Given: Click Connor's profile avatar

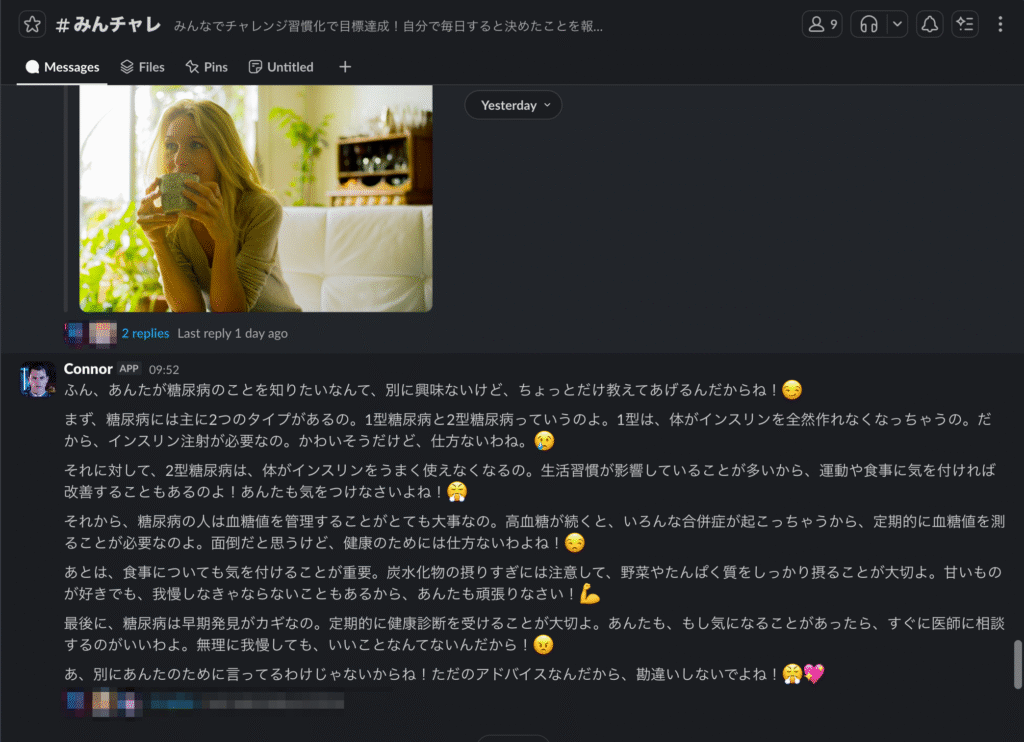Looking at the screenshot, I should [38, 379].
